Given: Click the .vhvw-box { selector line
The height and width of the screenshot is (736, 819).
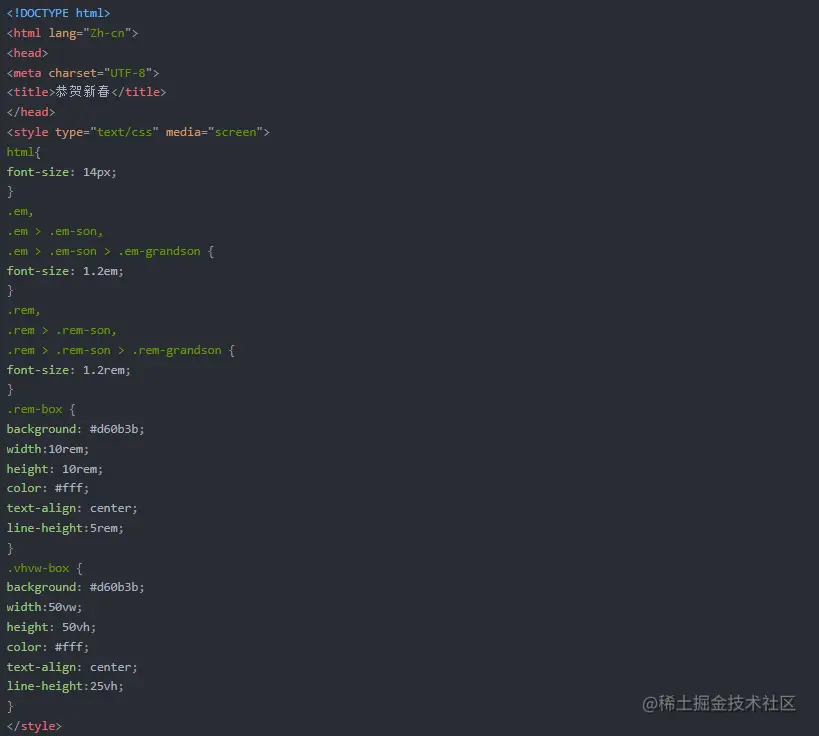Looking at the screenshot, I should [x=44, y=568].
